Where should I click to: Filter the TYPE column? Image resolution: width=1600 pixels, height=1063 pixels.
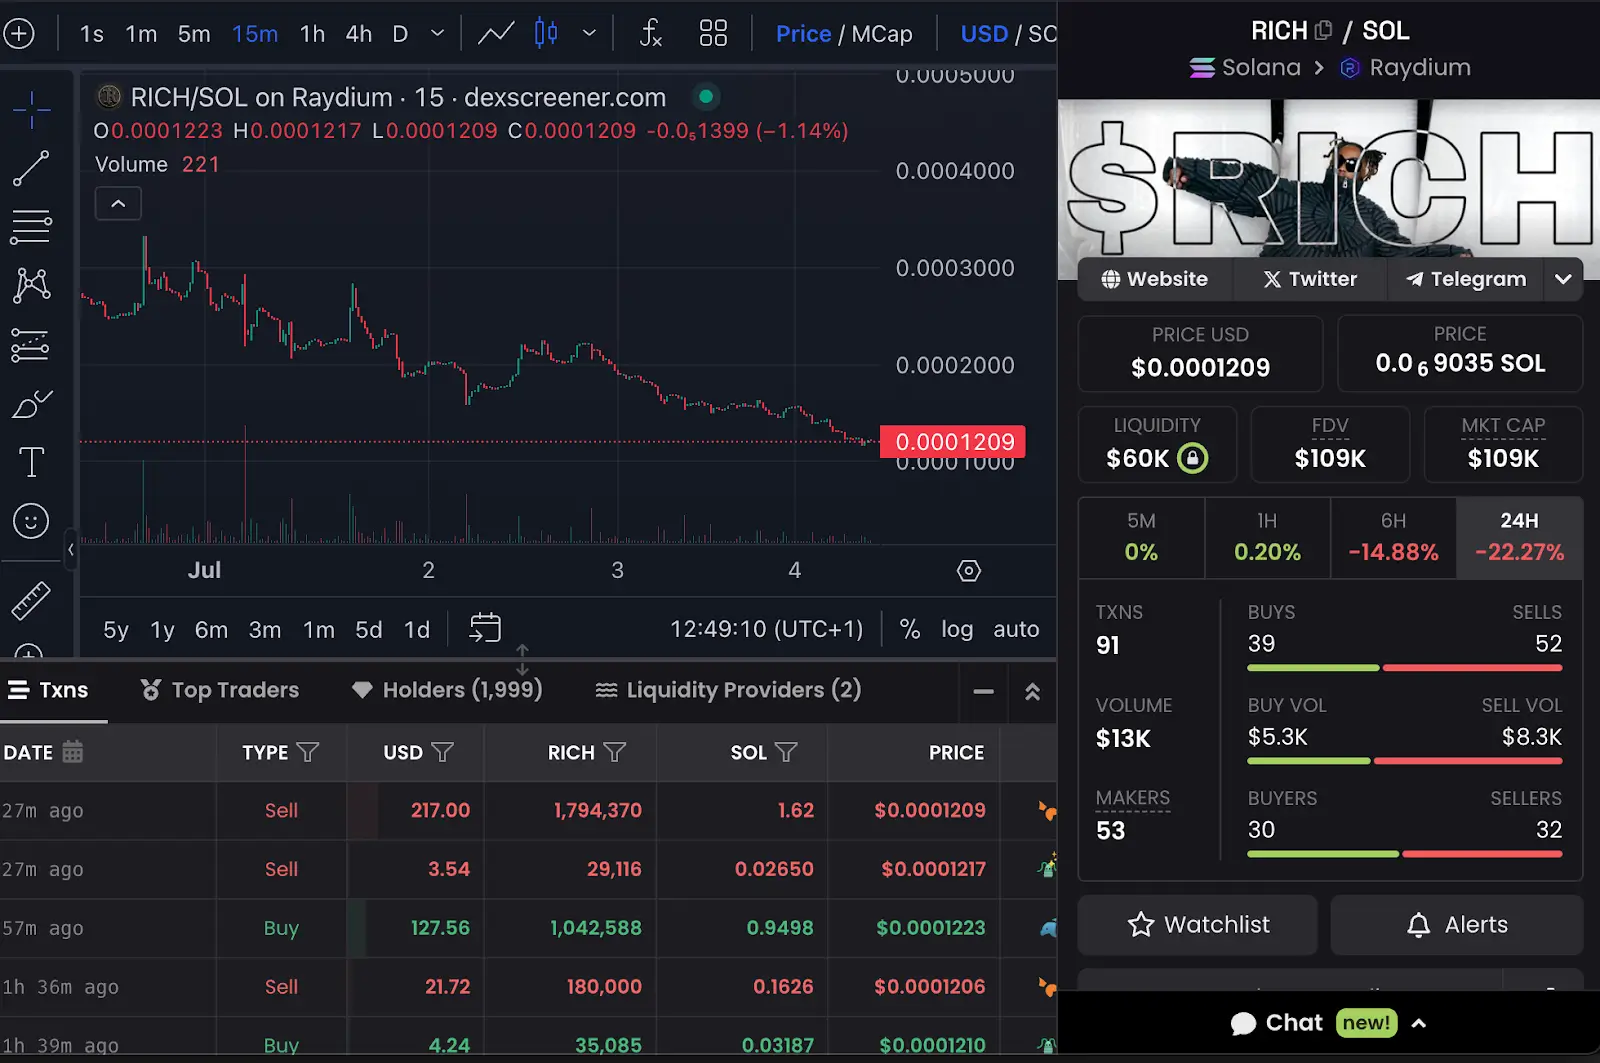pos(308,752)
